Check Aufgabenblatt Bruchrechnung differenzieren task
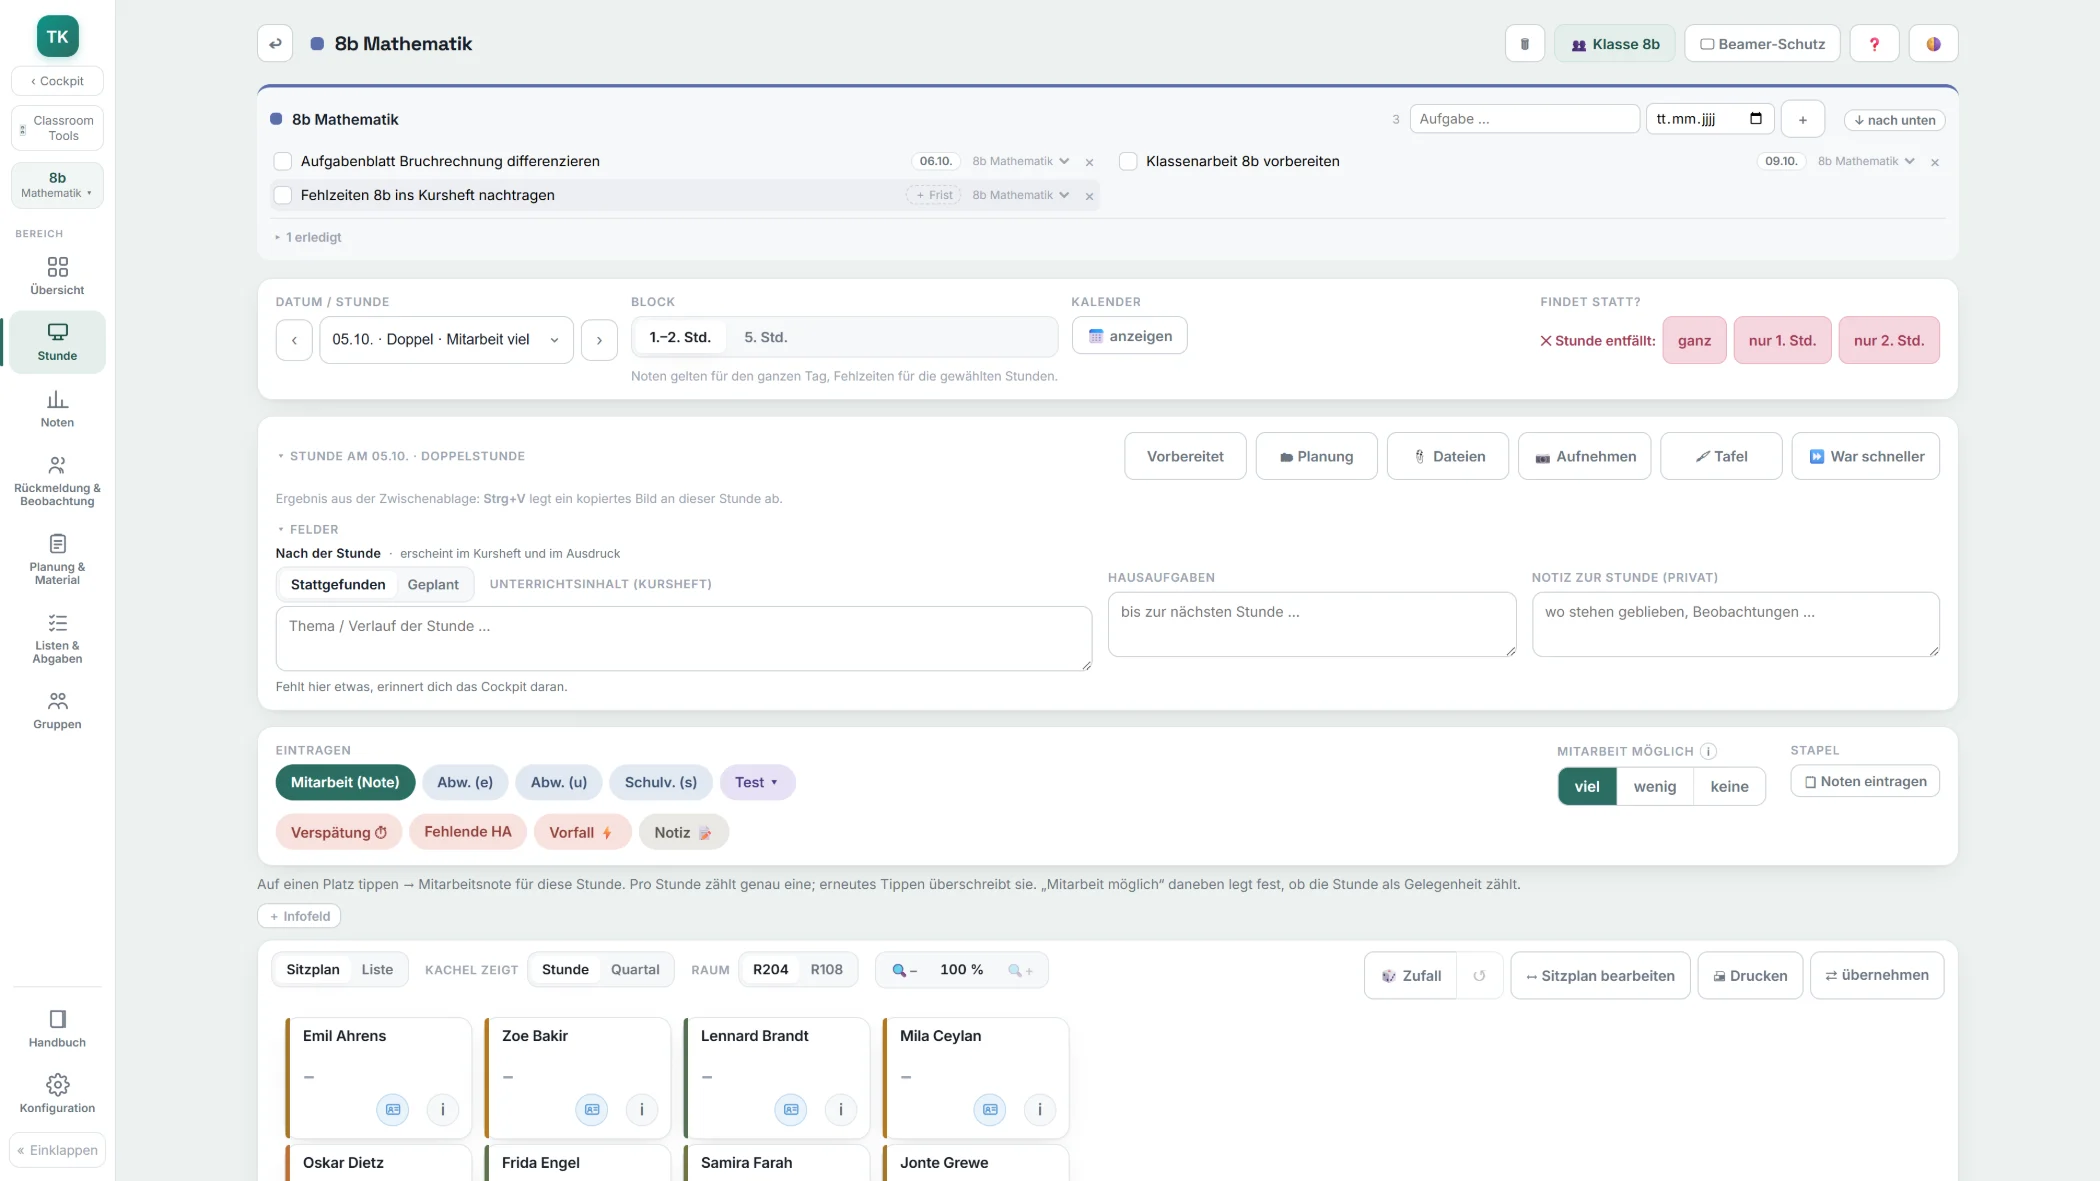The image size is (2100, 1181). (283, 161)
